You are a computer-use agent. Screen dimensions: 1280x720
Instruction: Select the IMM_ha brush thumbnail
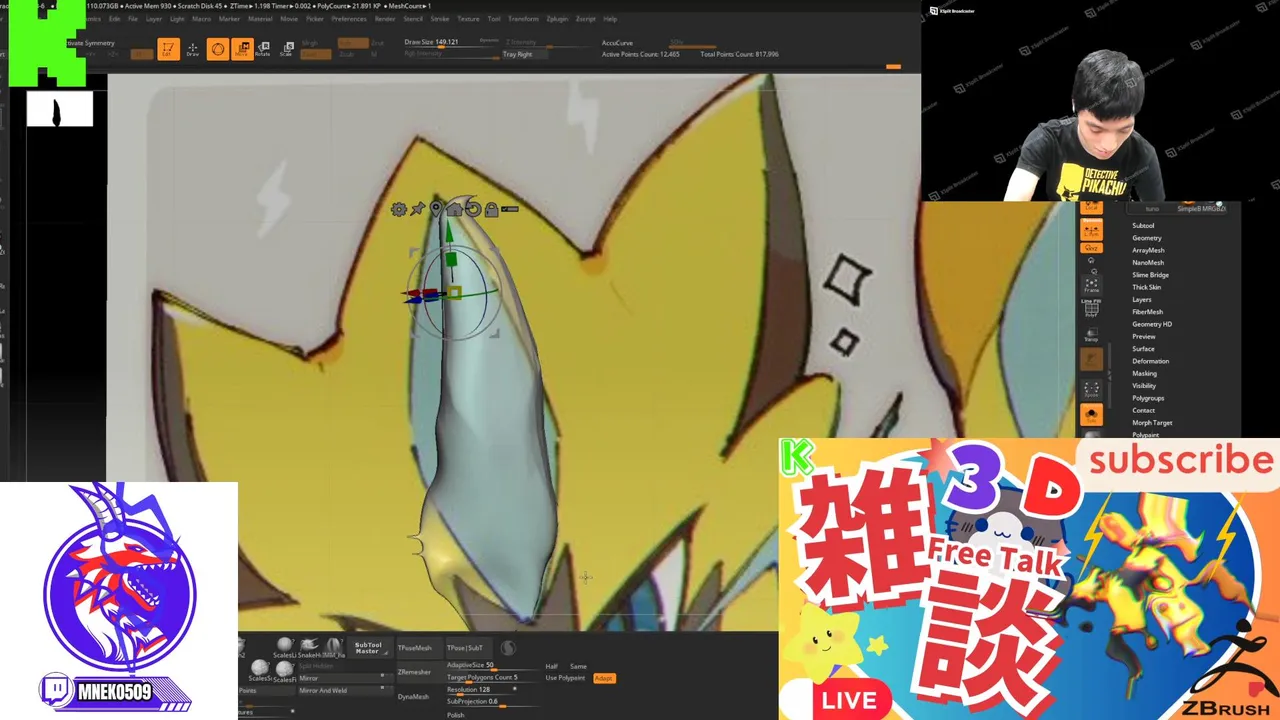coord(333,648)
